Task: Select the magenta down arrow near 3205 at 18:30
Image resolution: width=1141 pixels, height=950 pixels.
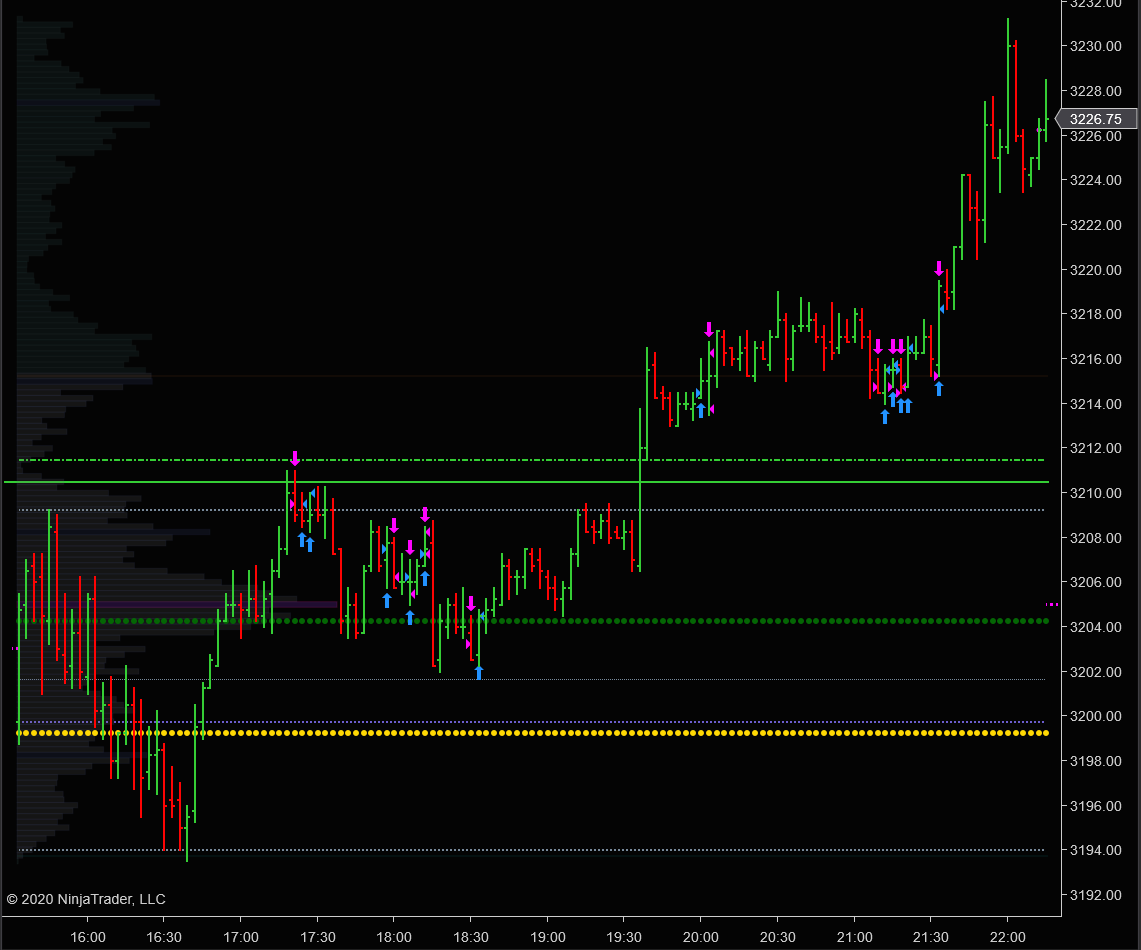Action: (471, 603)
